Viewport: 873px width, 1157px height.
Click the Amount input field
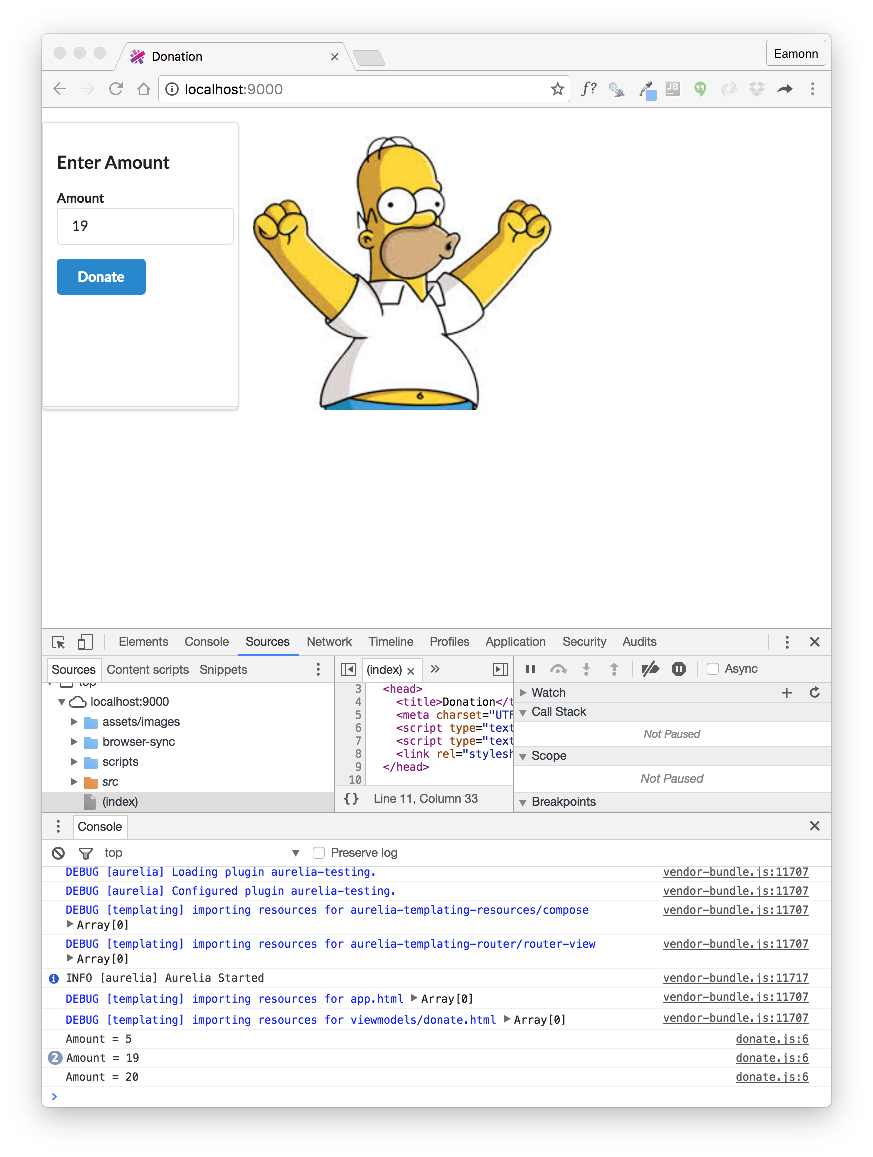pyautogui.click(x=145, y=226)
